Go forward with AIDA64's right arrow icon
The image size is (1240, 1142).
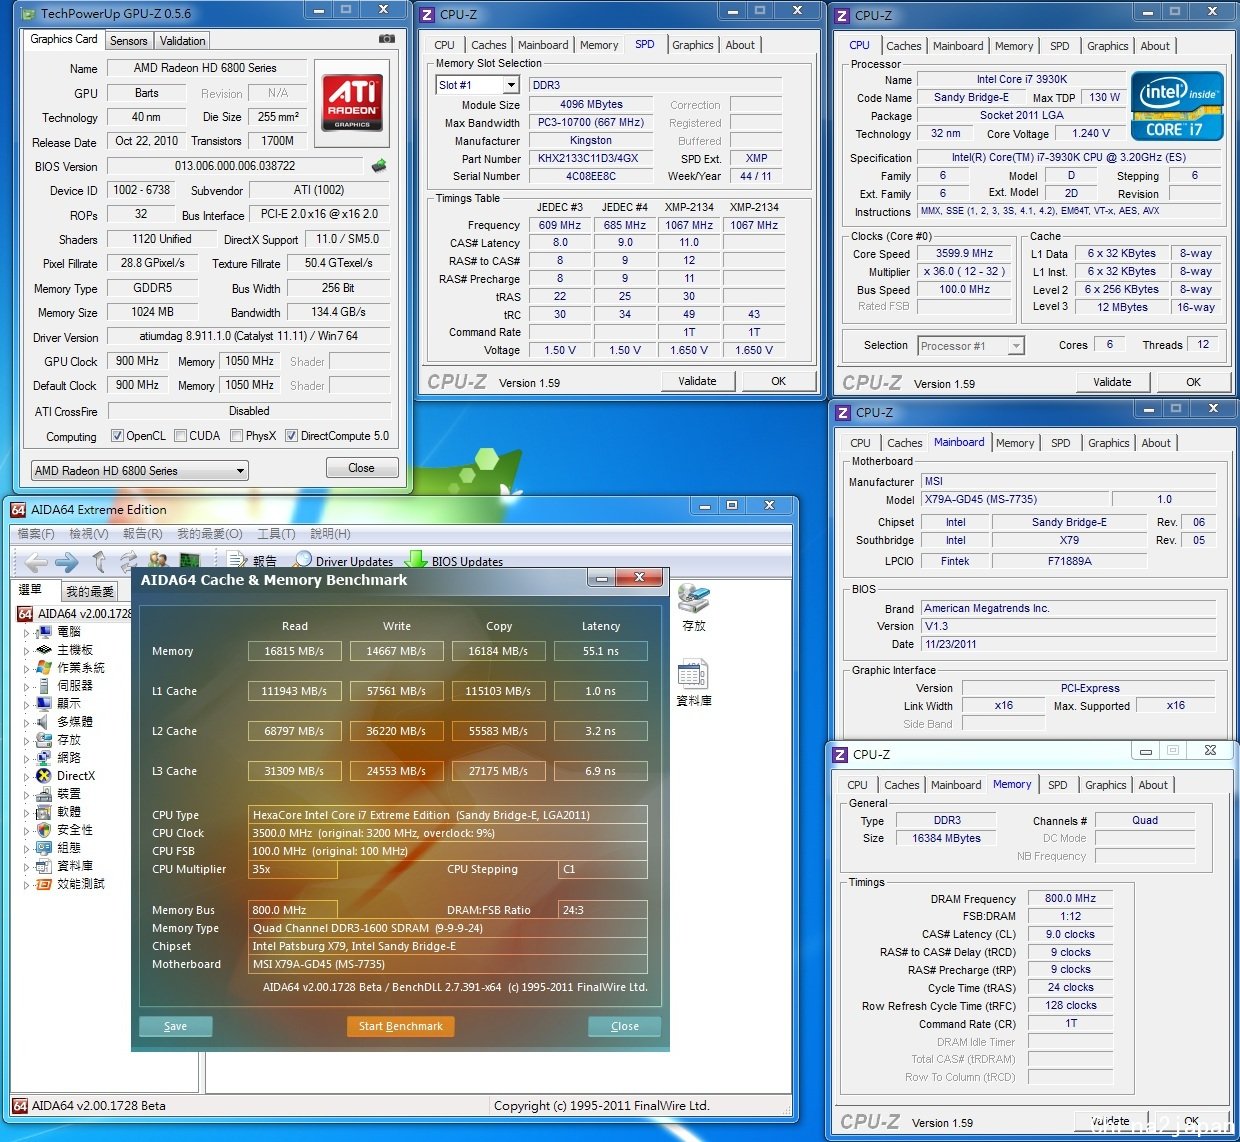click(x=67, y=561)
